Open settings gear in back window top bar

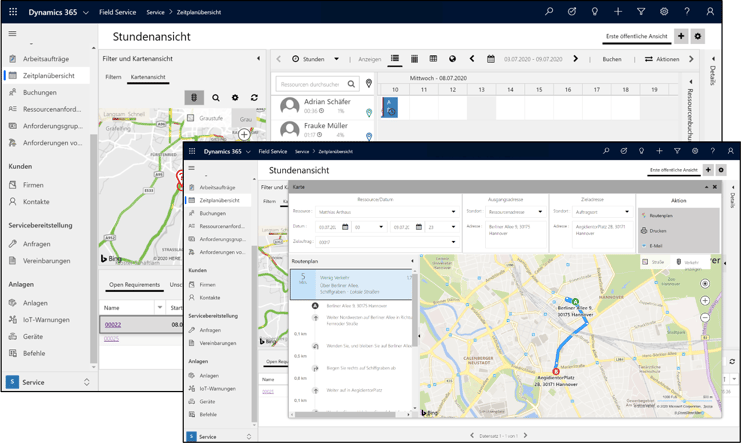pyautogui.click(x=664, y=11)
